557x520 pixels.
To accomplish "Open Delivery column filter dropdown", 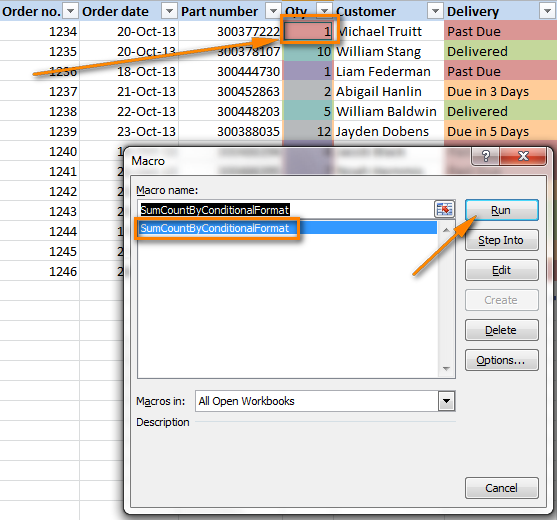I will (x=547, y=11).
